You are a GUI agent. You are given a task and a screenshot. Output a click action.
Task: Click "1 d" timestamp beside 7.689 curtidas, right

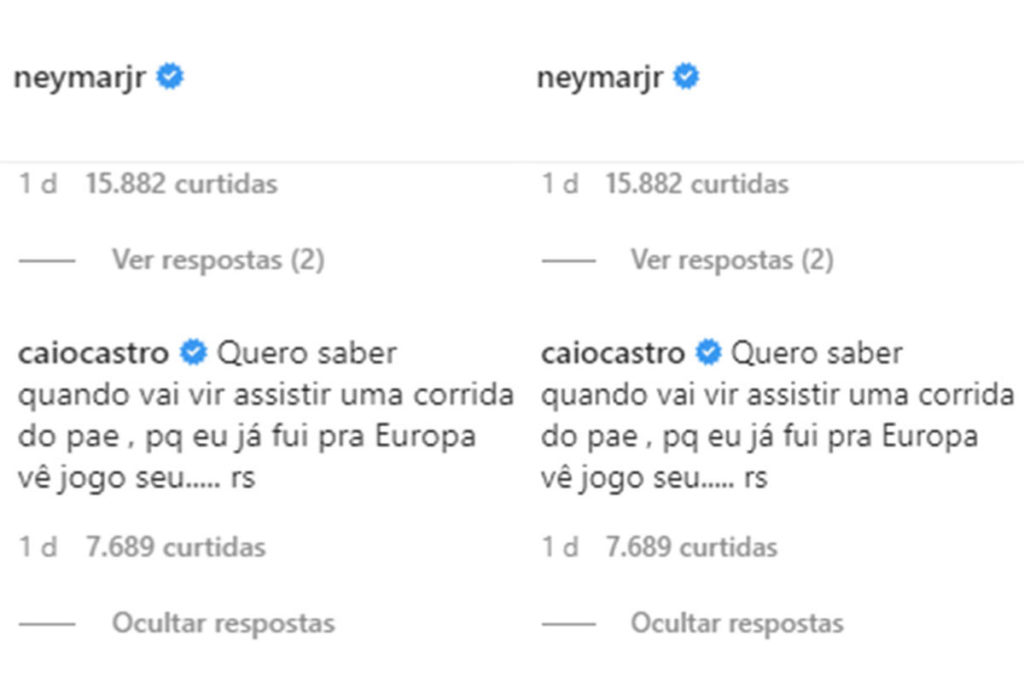560,547
